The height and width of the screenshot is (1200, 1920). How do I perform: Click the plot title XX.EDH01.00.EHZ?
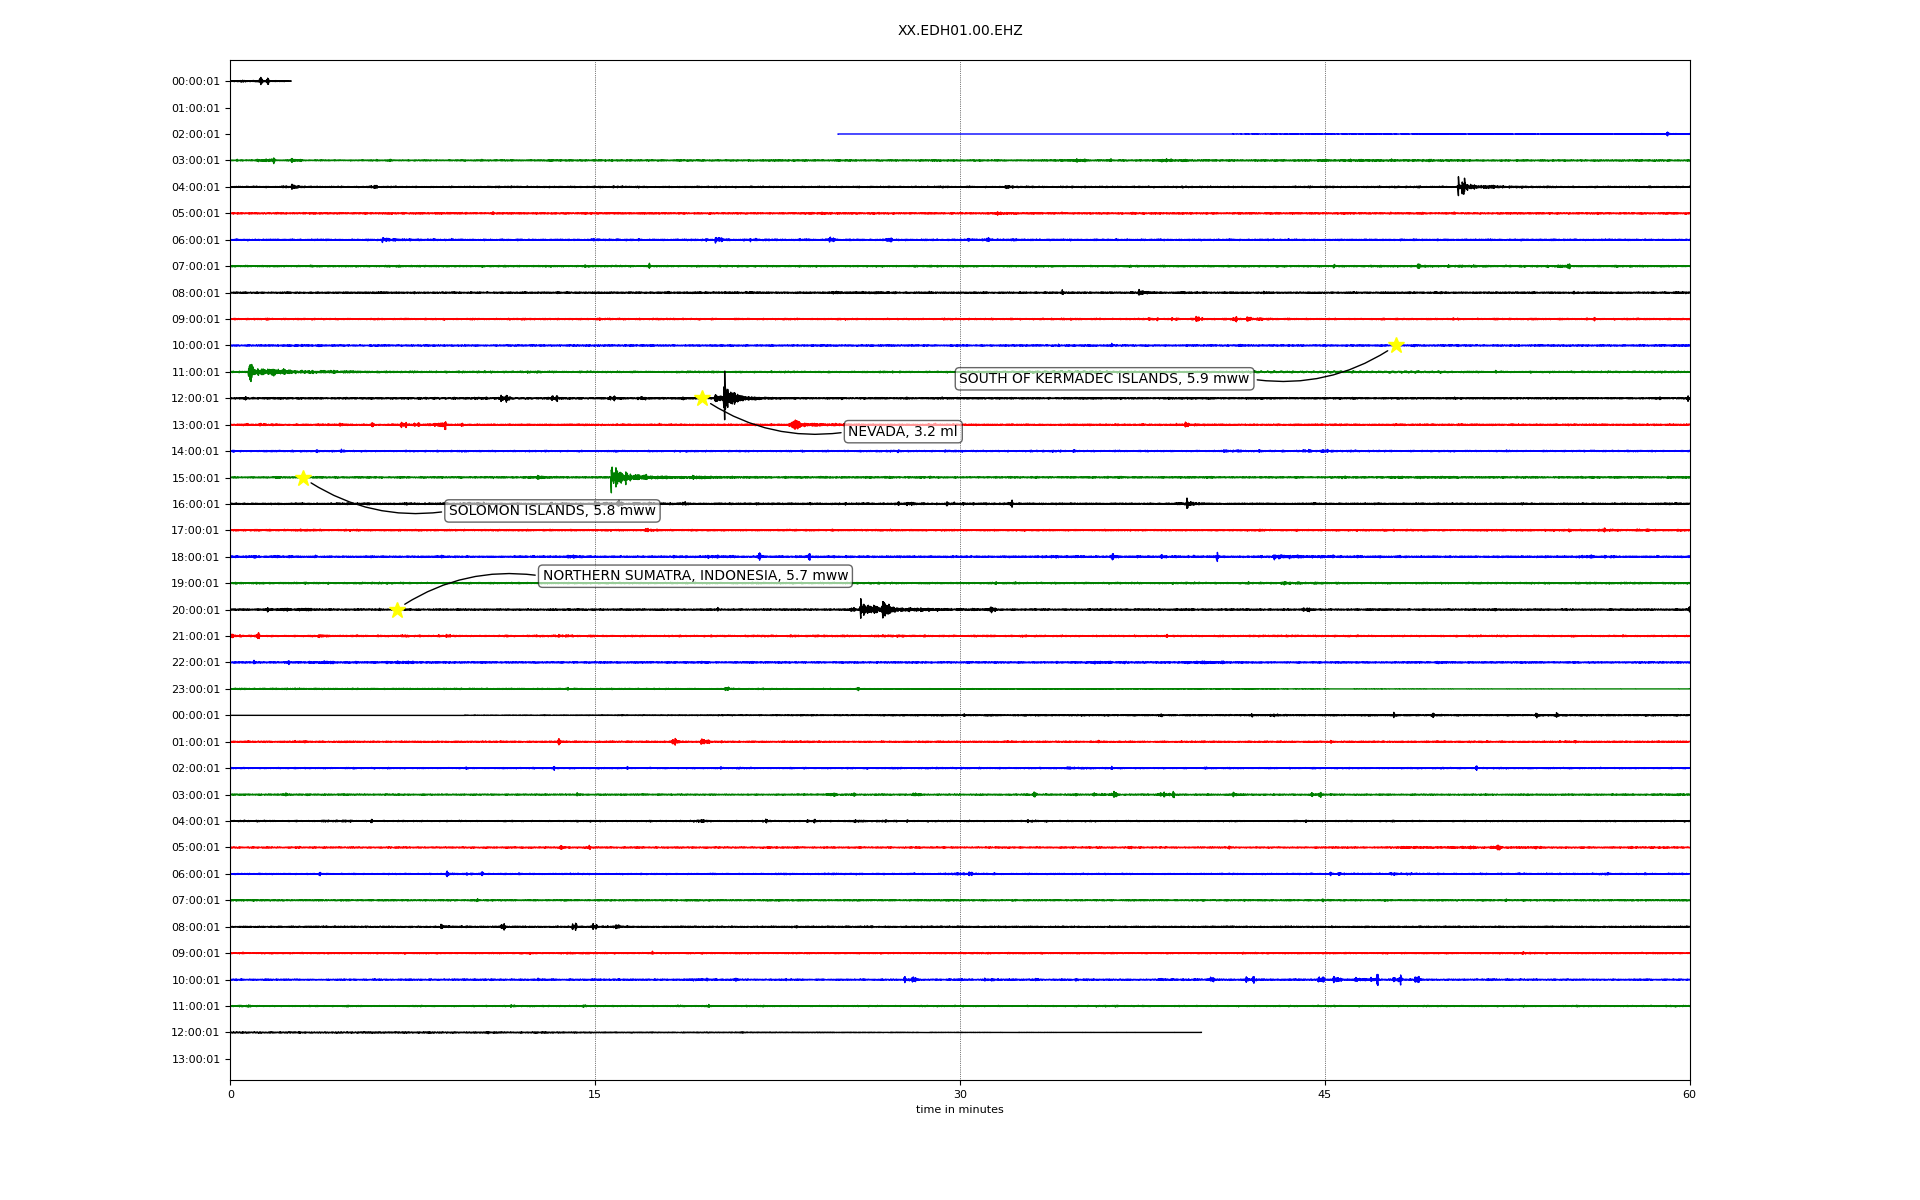tap(959, 31)
